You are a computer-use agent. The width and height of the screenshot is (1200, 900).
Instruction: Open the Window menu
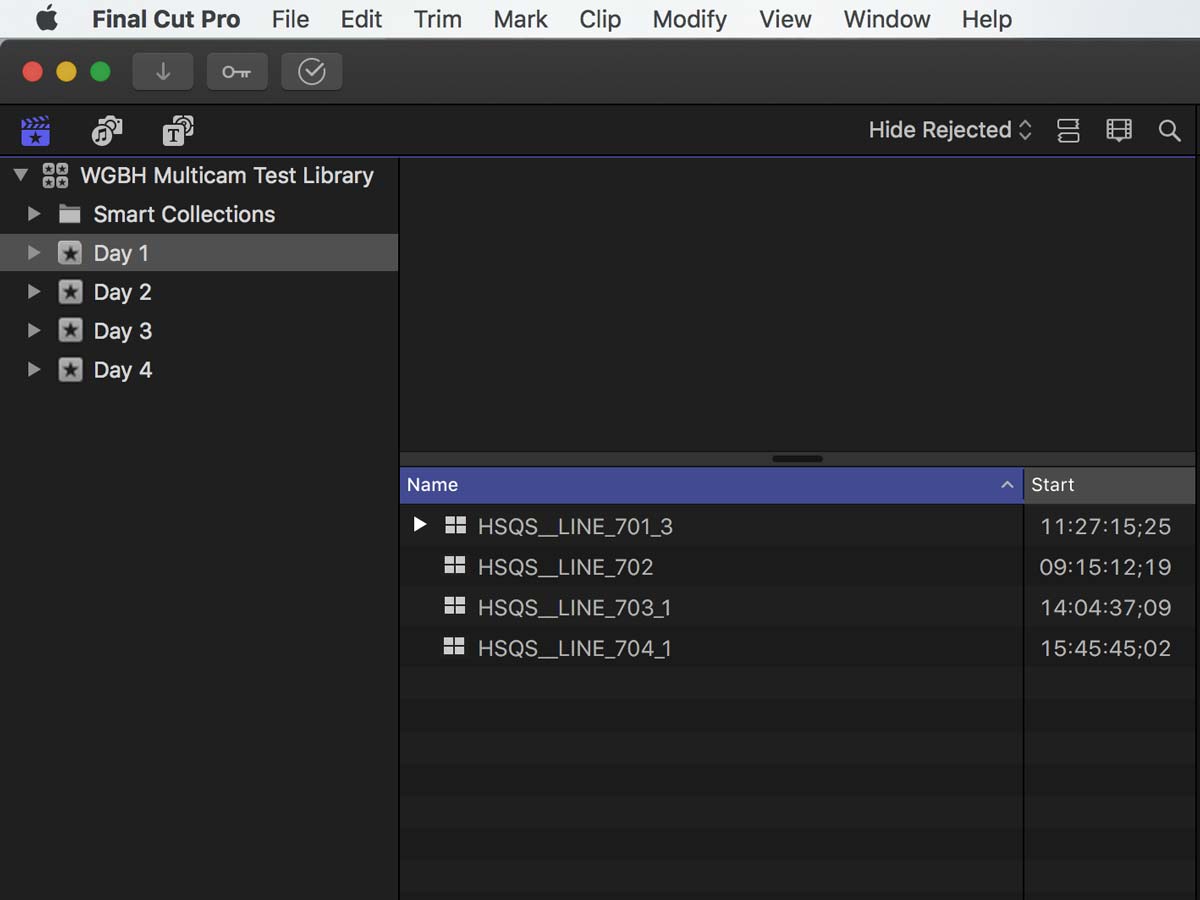point(887,19)
